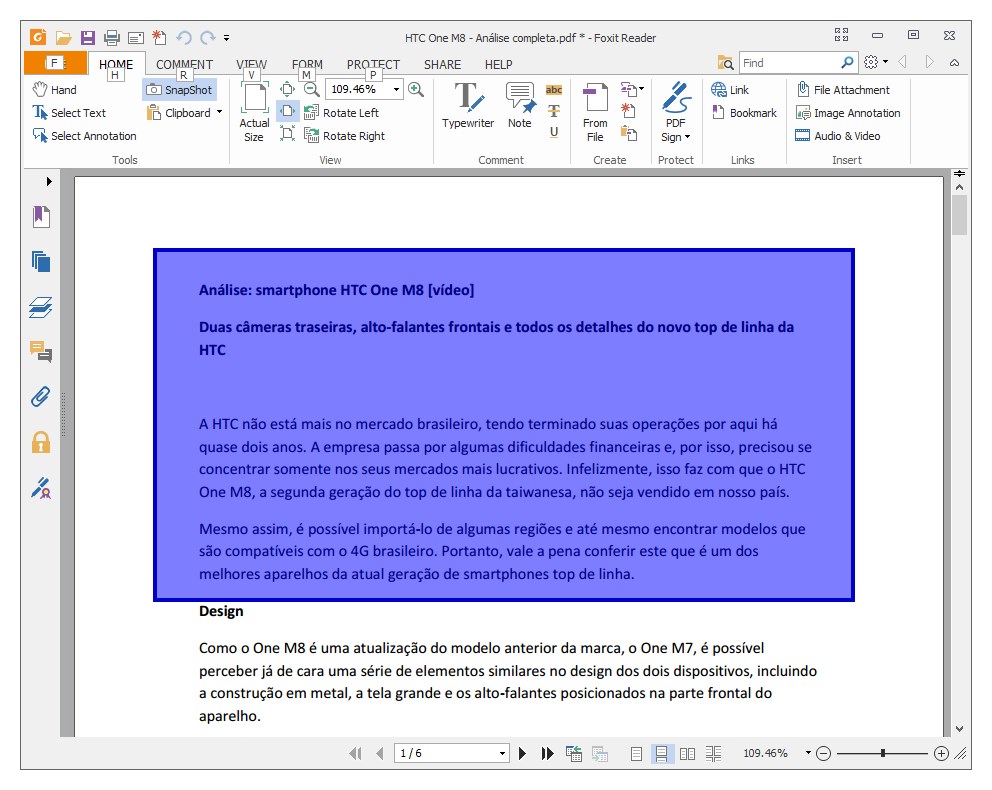Zoom in using the ribbon magnifier
This screenshot has height=790, width=992.
[416, 89]
